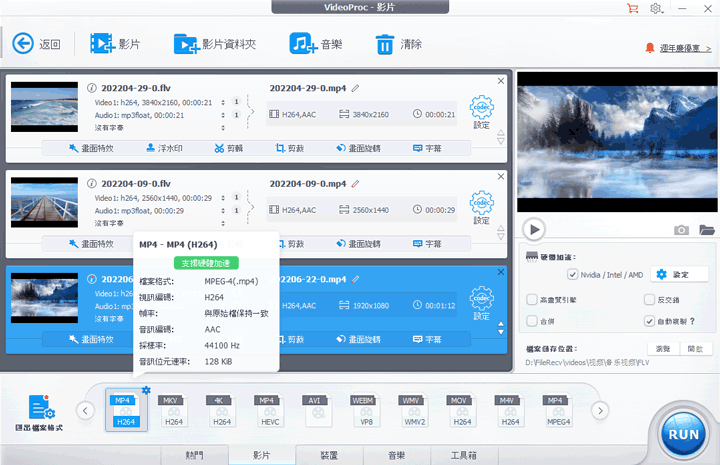
Task: Open codec settings for 202204-29-0.mp4
Action: coord(481,112)
